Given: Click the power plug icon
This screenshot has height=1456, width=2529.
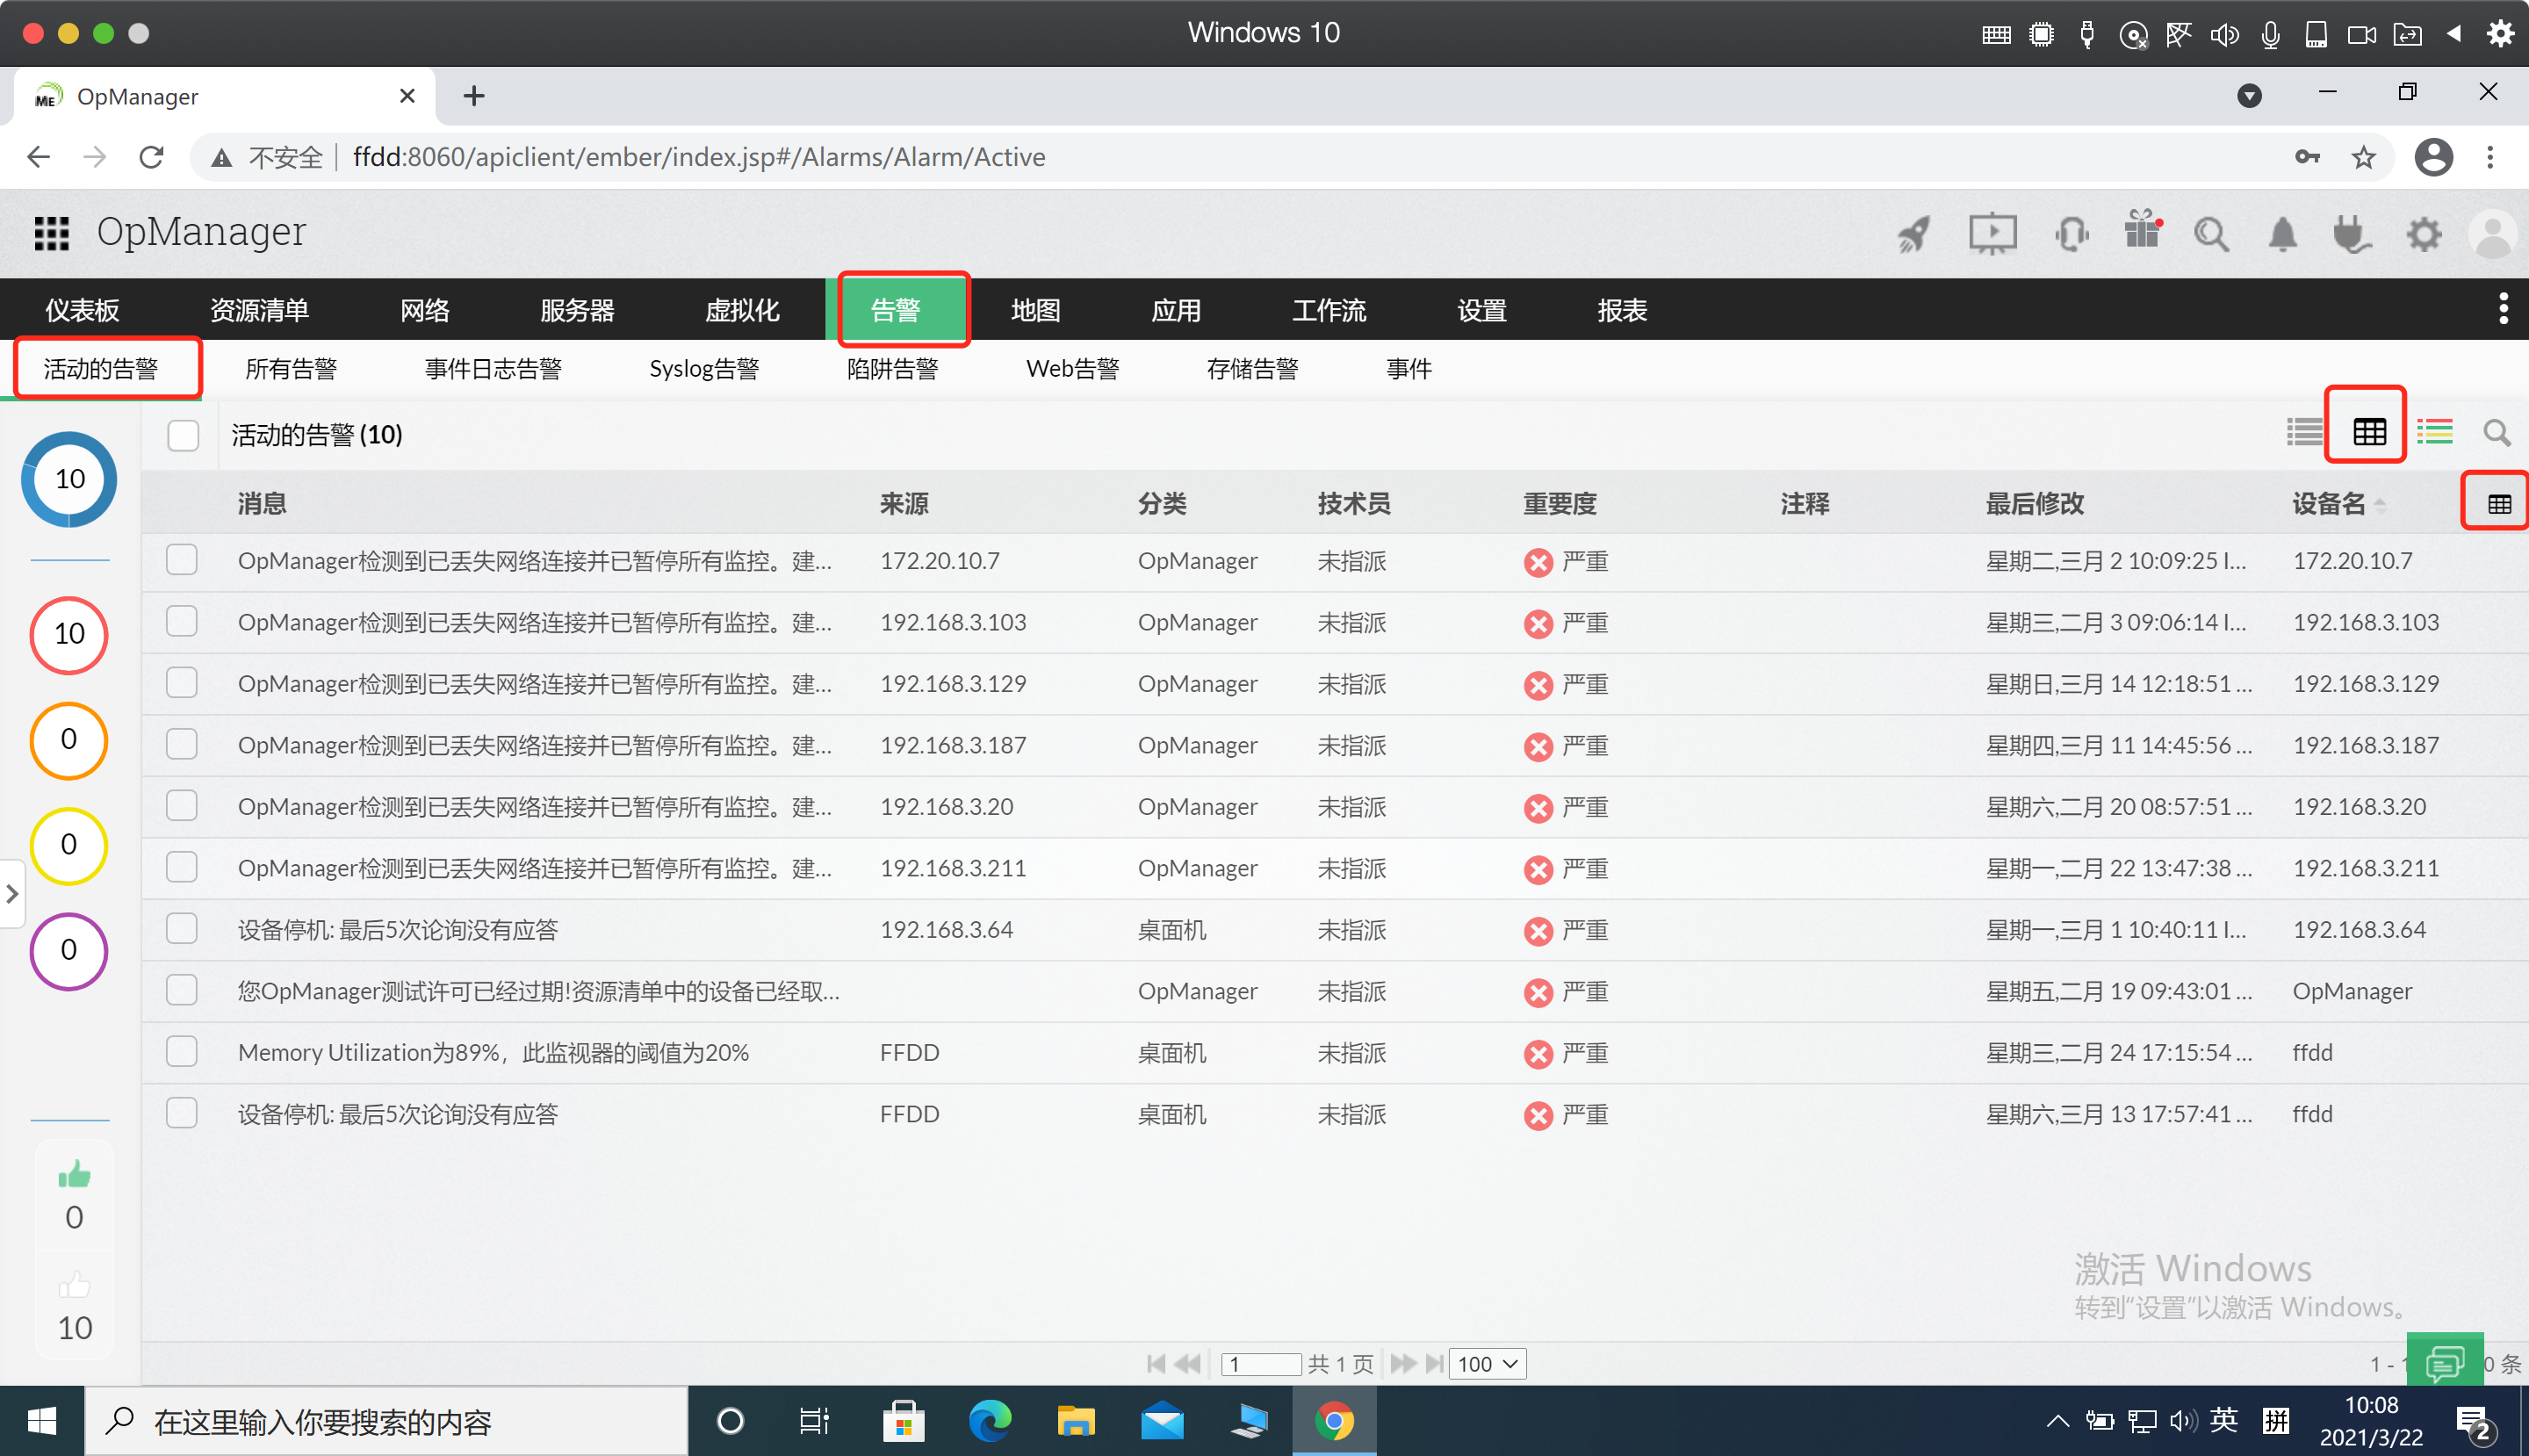Looking at the screenshot, I should coord(2351,235).
